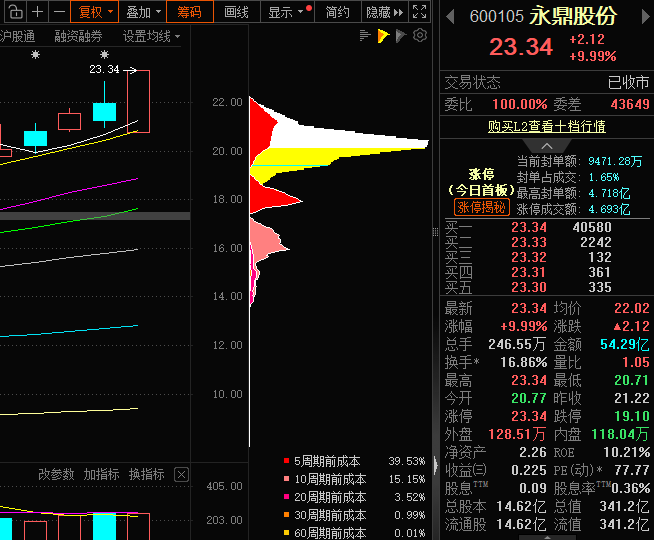Open chip distribution settings gear
Screen dimensions: 654x540
(420, 35)
